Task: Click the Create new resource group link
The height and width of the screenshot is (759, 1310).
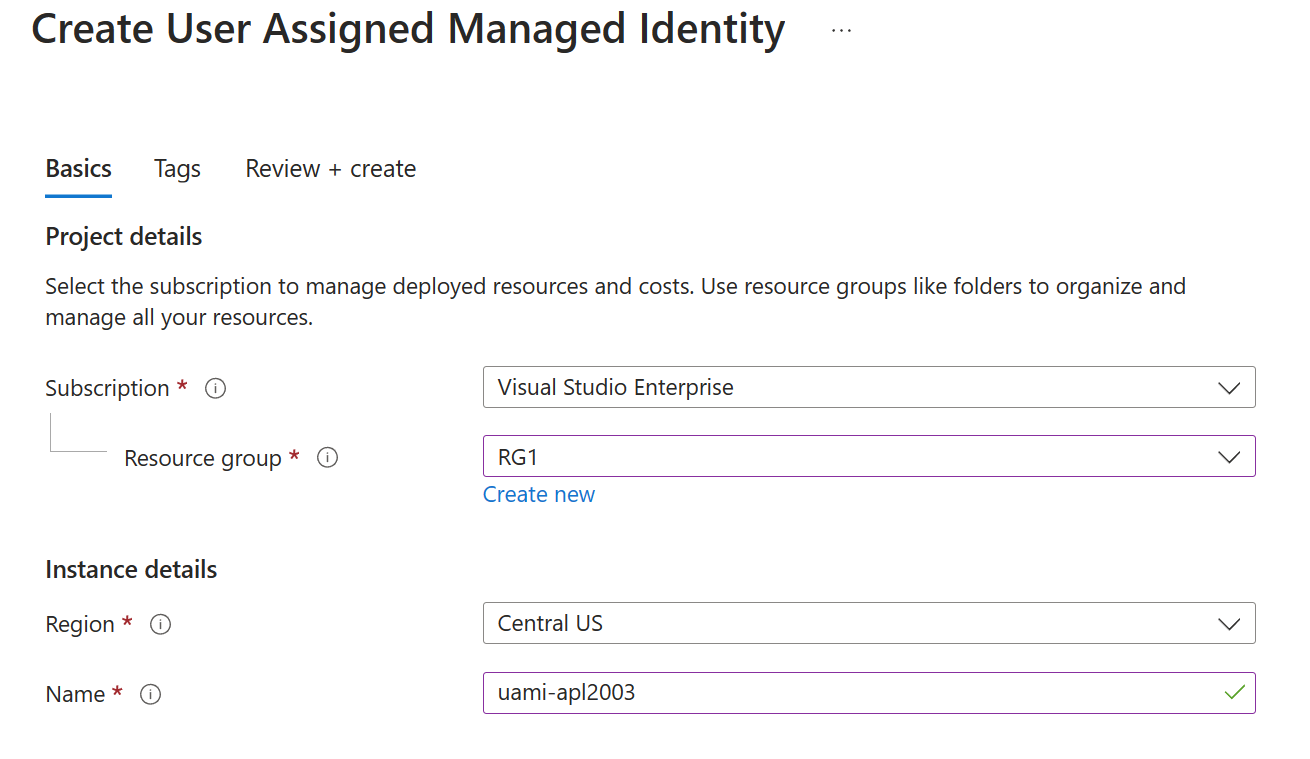Action: [x=539, y=494]
